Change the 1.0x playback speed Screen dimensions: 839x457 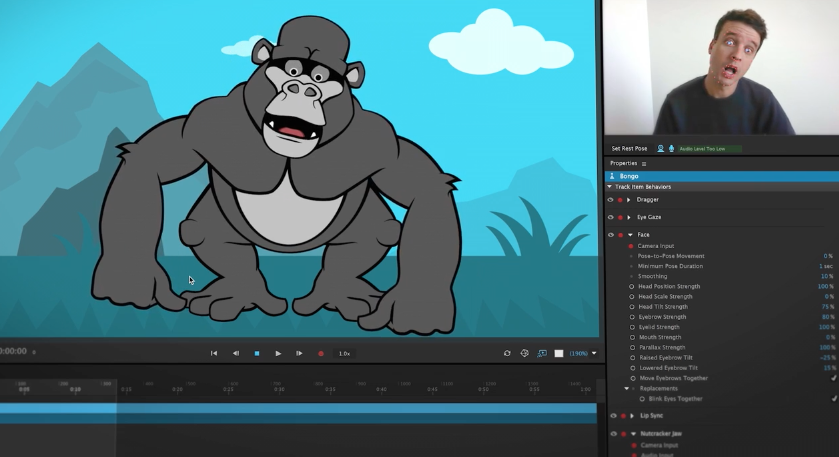tap(344, 353)
